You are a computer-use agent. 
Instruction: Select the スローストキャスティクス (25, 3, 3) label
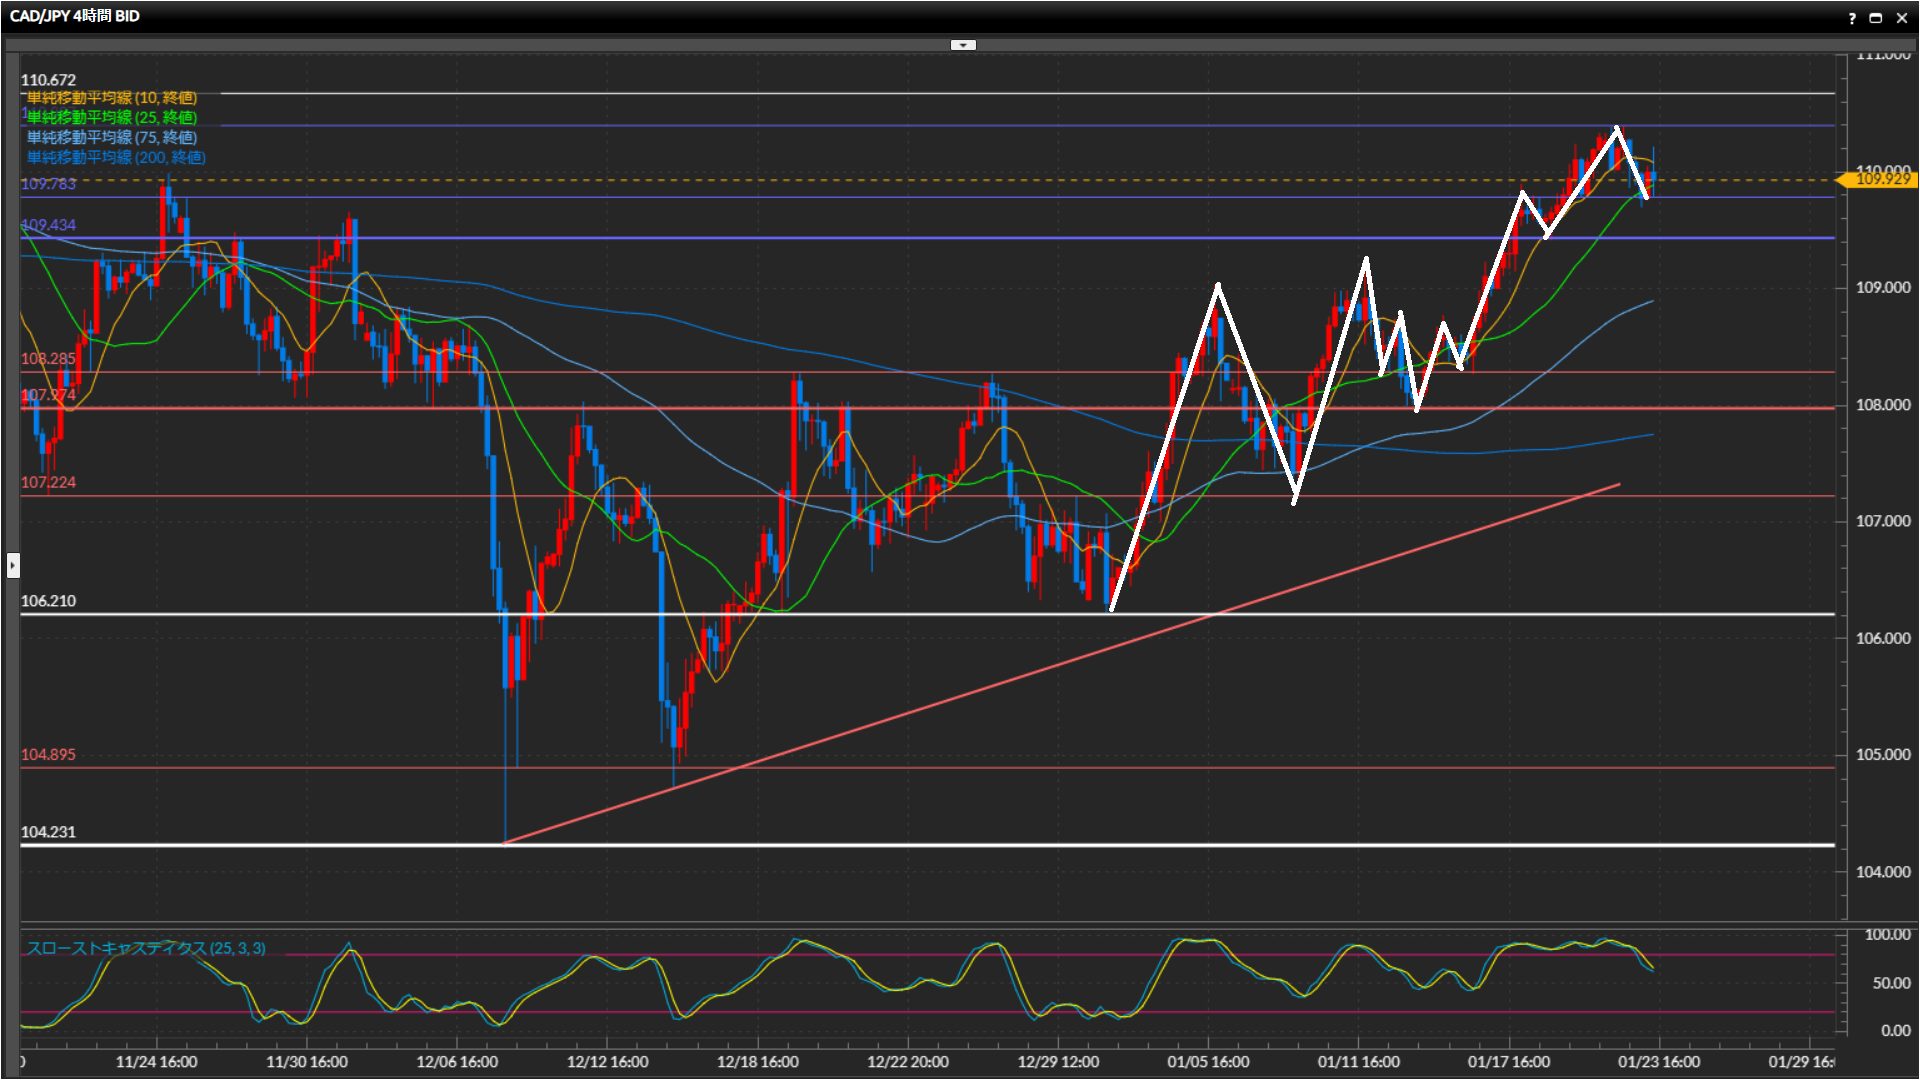(x=146, y=948)
